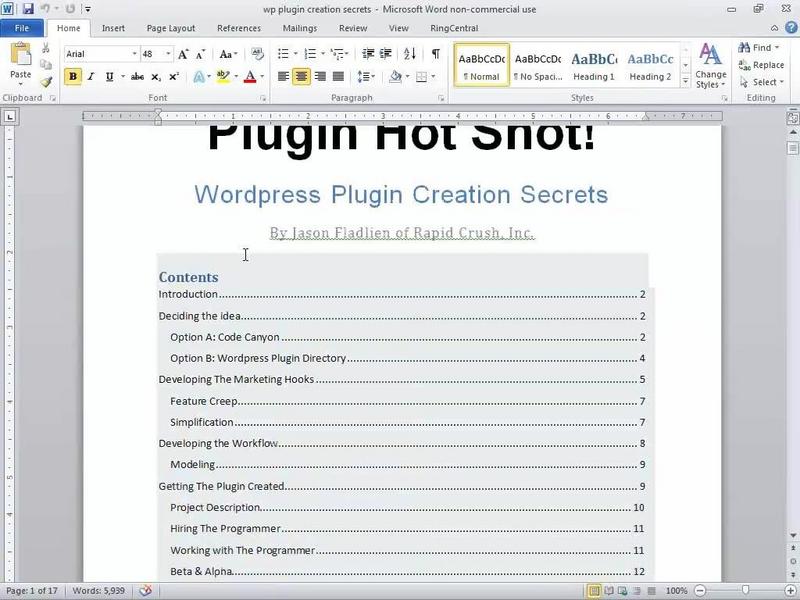The height and width of the screenshot is (600, 800).
Task: Click the zoom slider handle
Action: [745, 591]
